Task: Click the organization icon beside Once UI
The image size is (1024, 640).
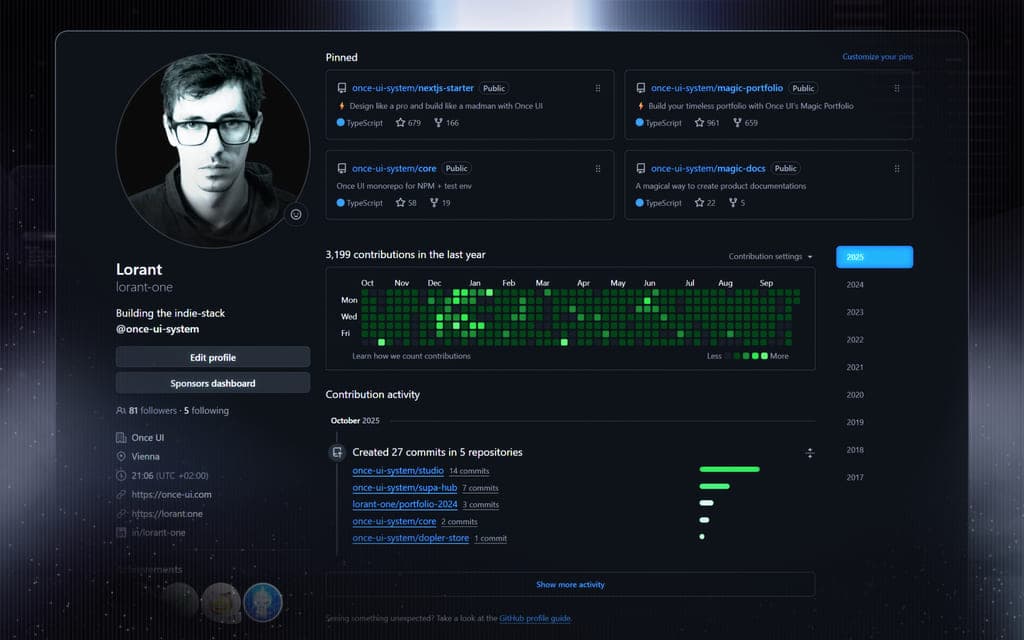Action: coord(121,437)
